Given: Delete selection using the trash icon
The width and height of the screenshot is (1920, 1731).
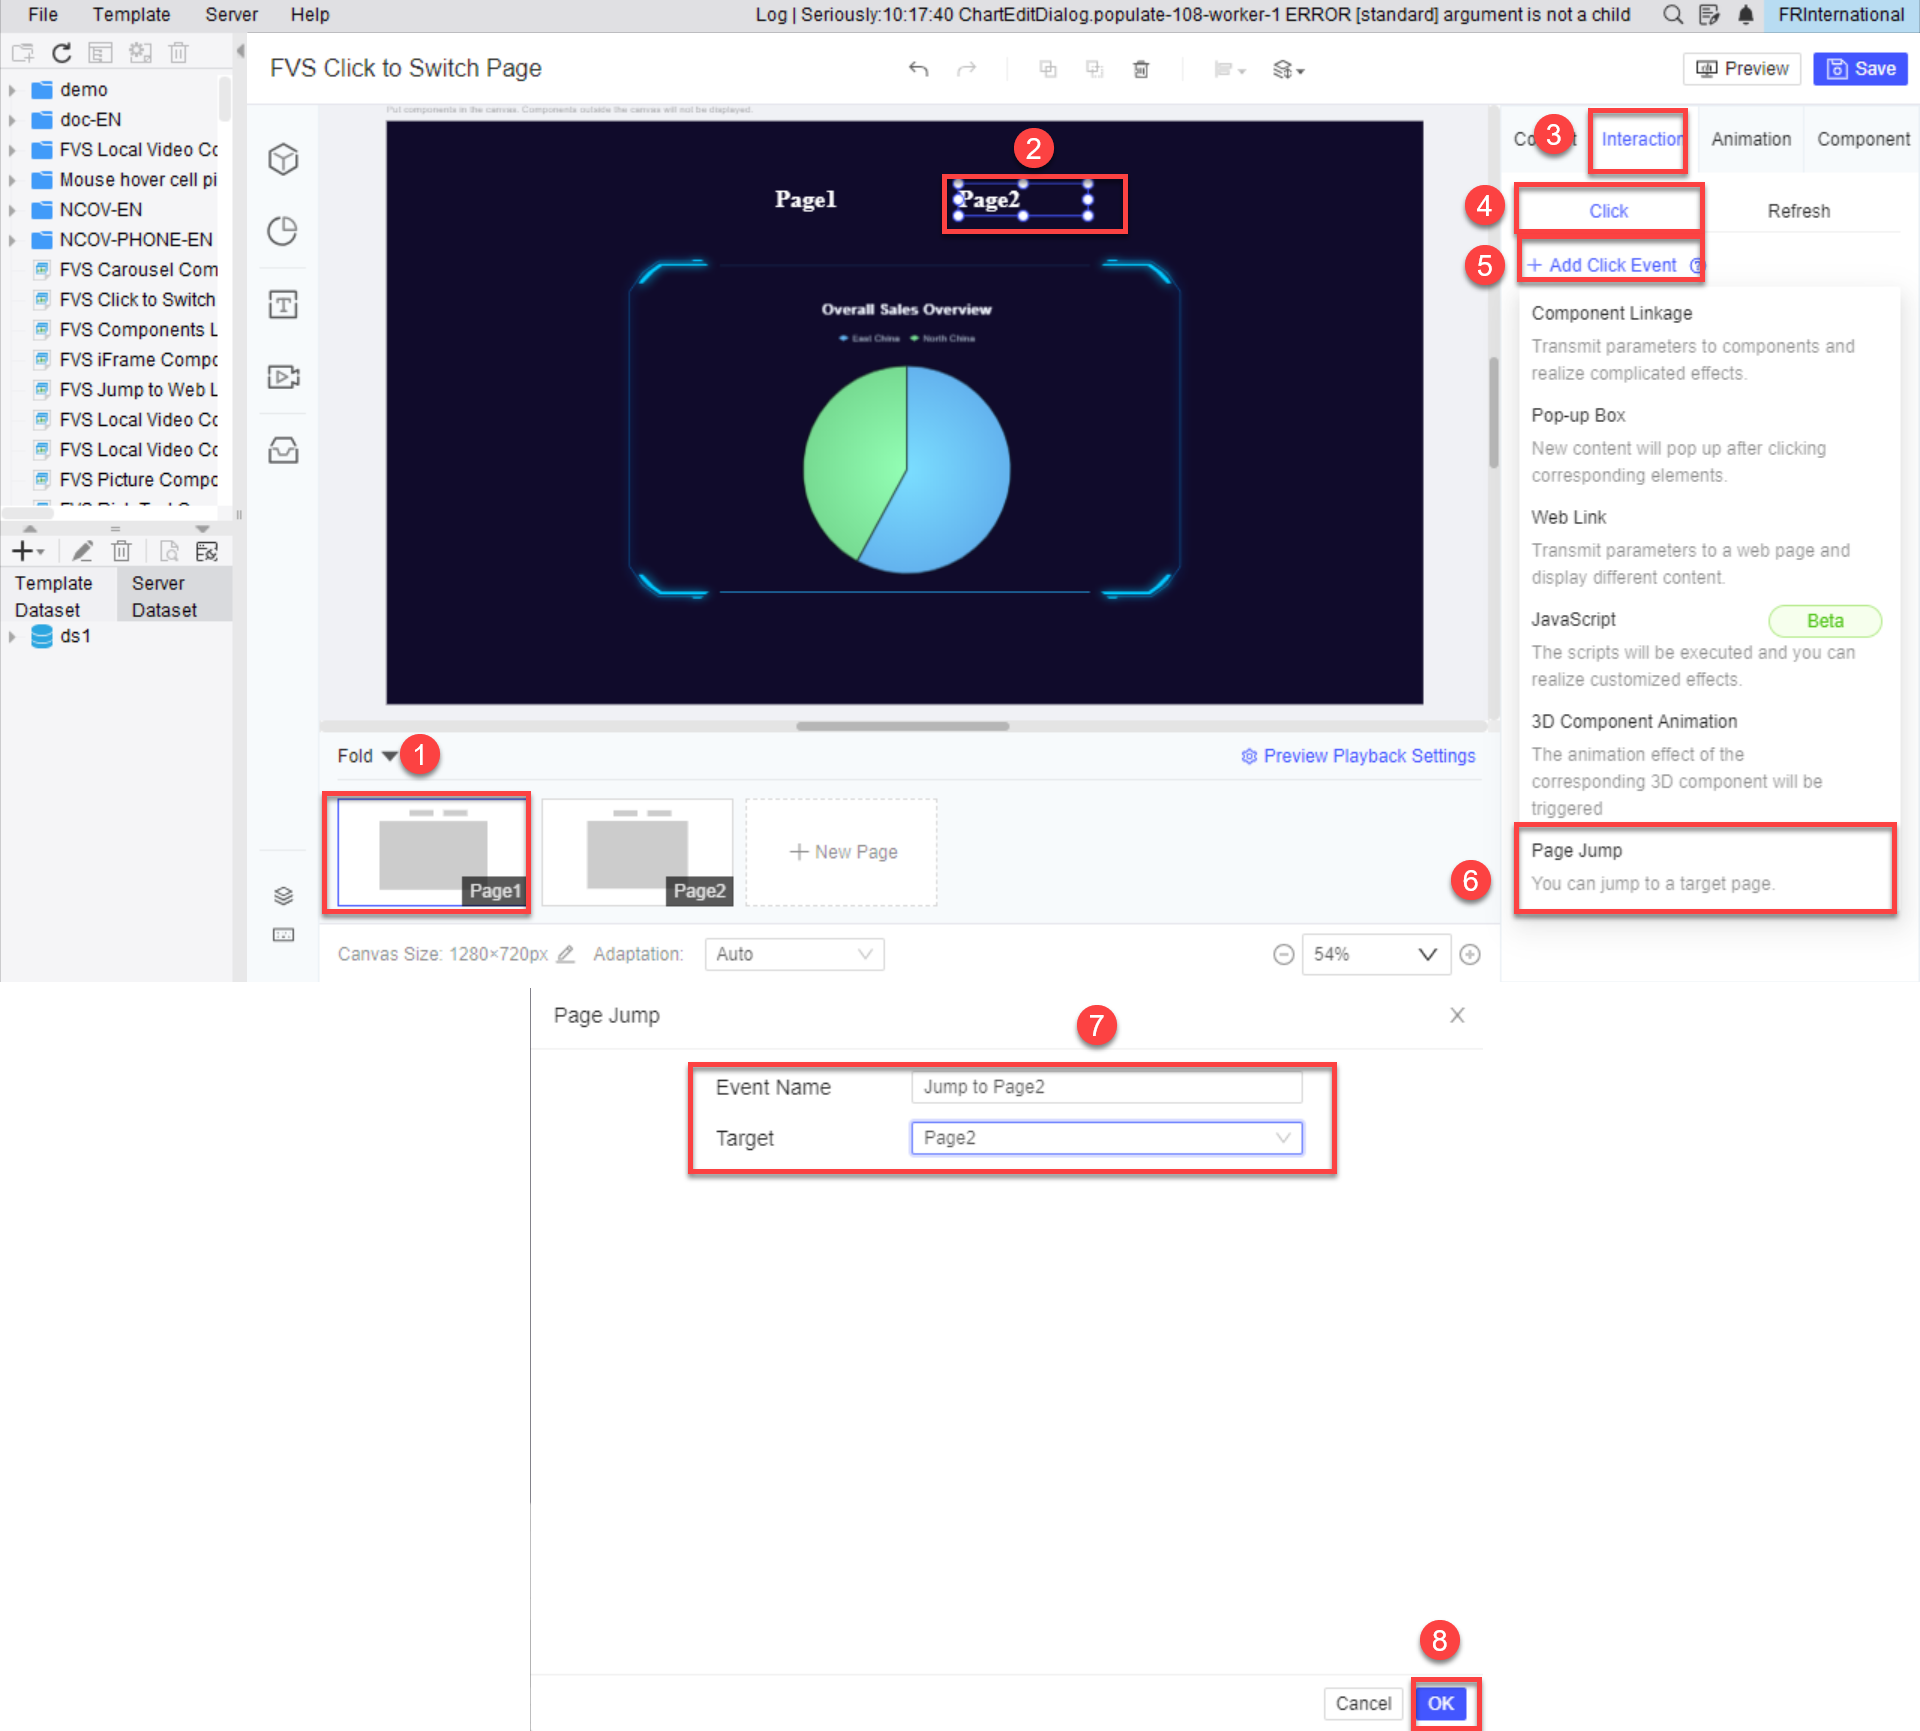Looking at the screenshot, I should tap(1141, 69).
